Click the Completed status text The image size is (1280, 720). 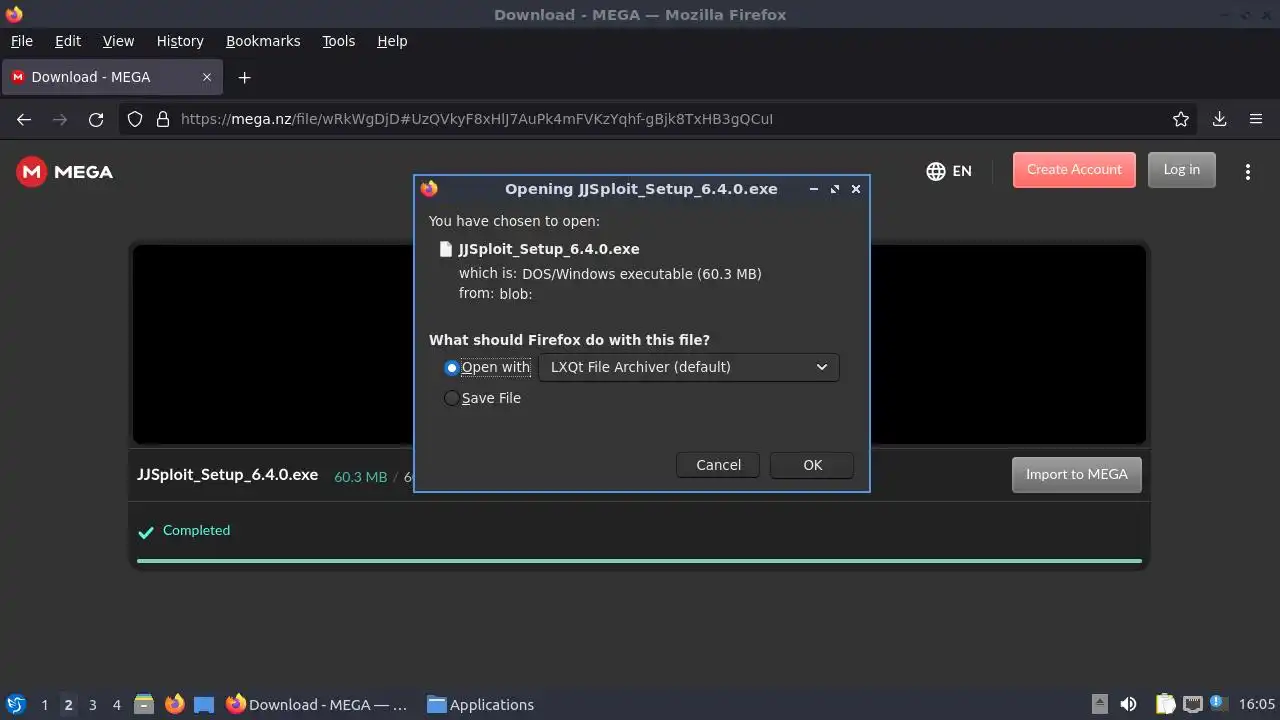196,530
